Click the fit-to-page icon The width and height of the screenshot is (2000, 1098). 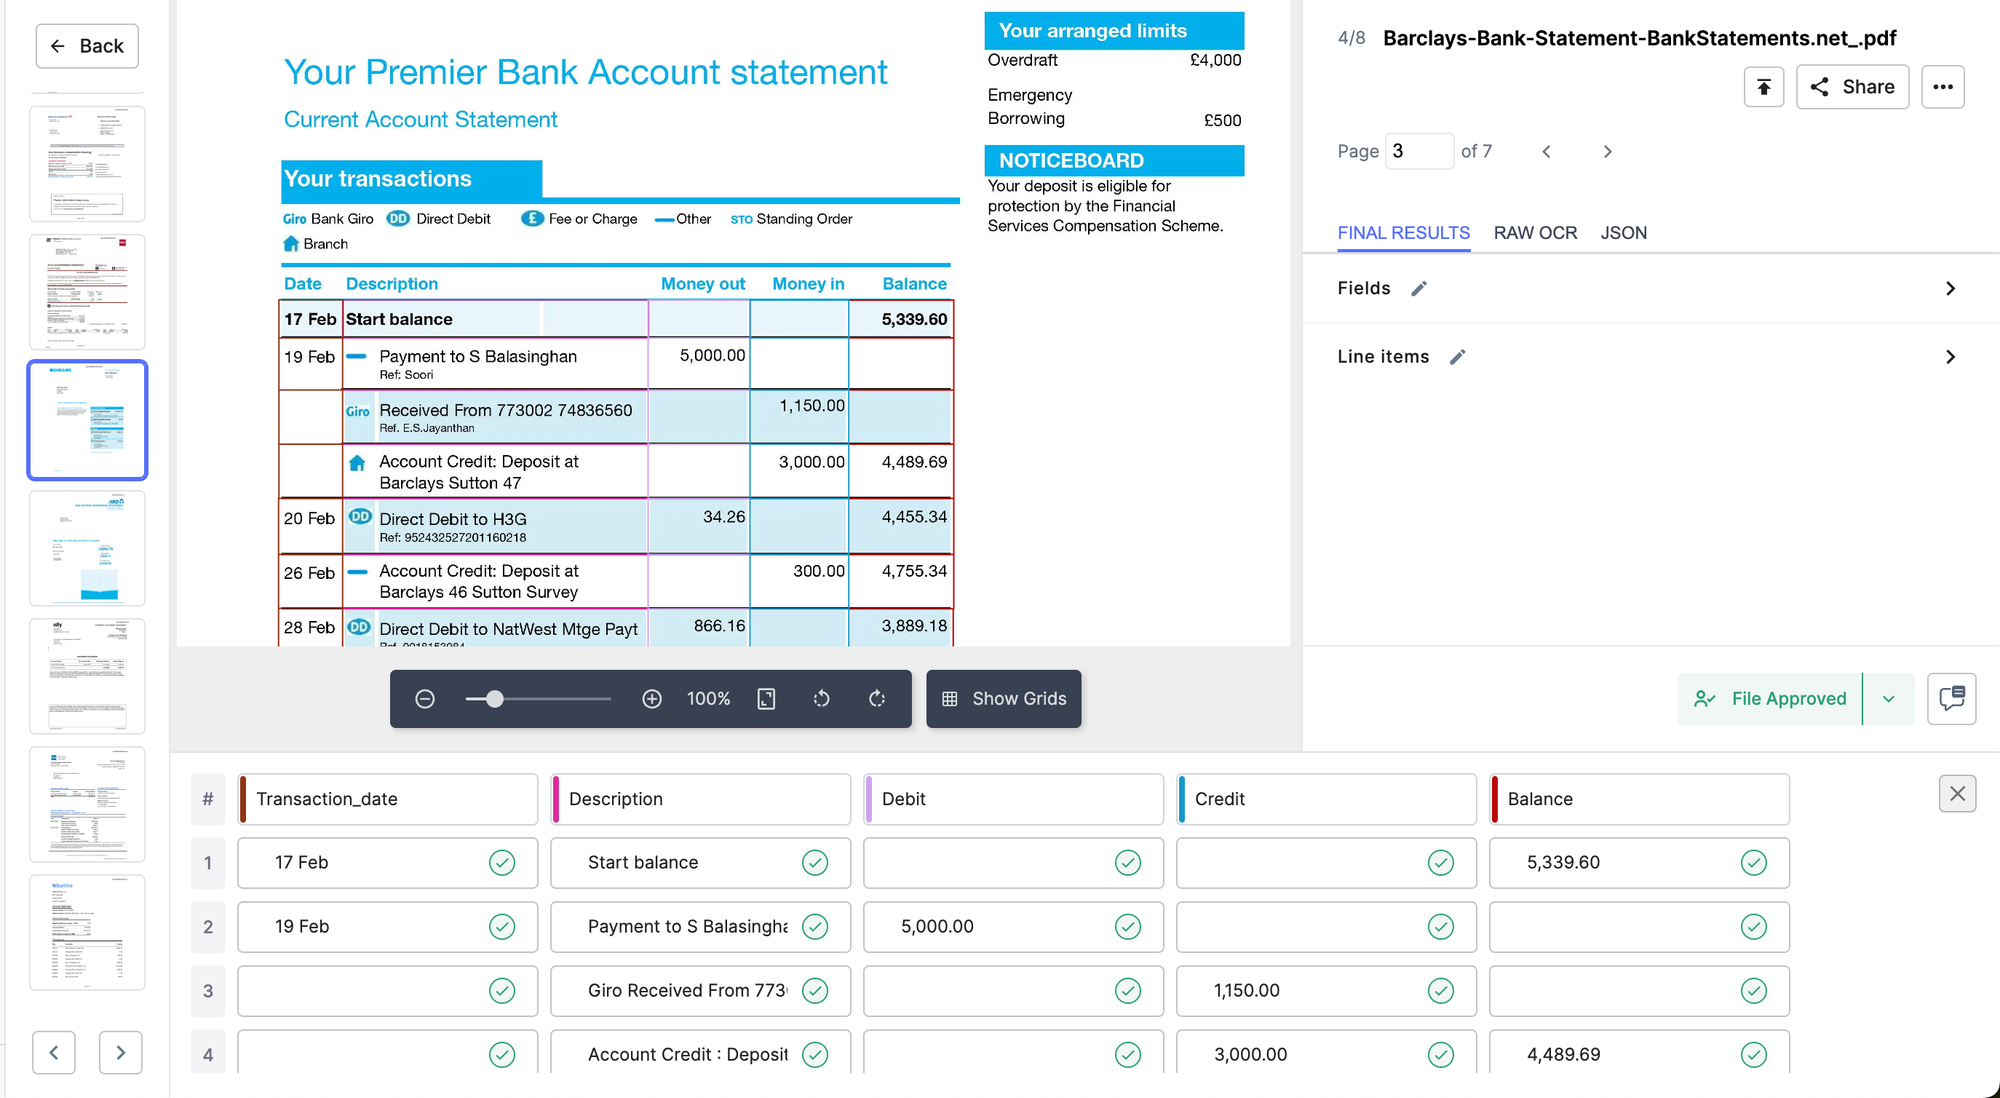coord(767,699)
